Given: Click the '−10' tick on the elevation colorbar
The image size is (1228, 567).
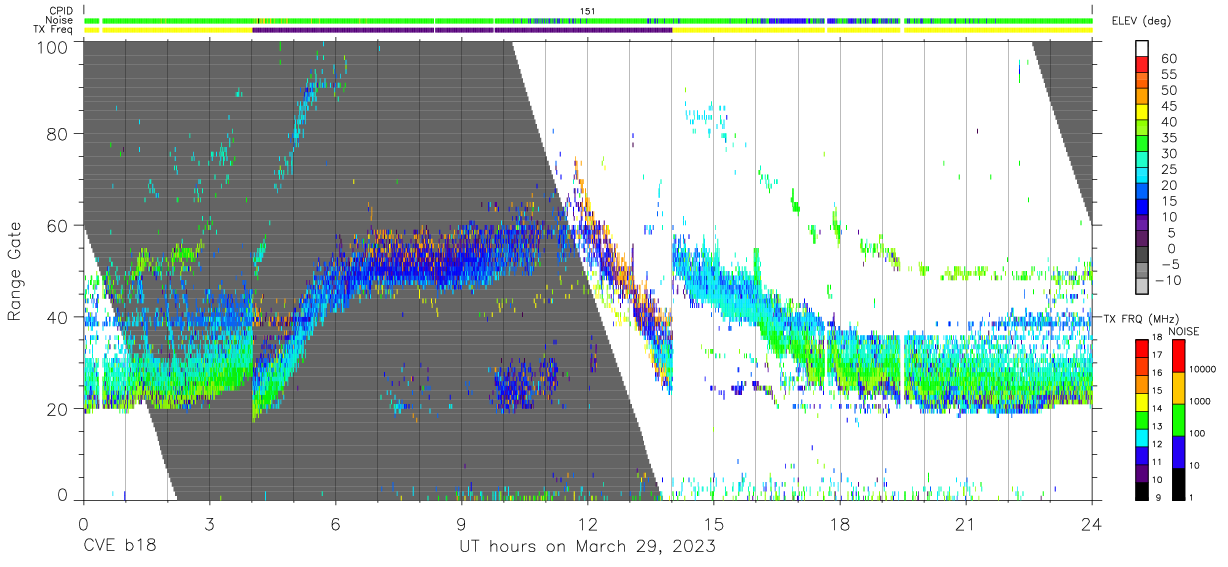Looking at the screenshot, I should tap(1170, 280).
